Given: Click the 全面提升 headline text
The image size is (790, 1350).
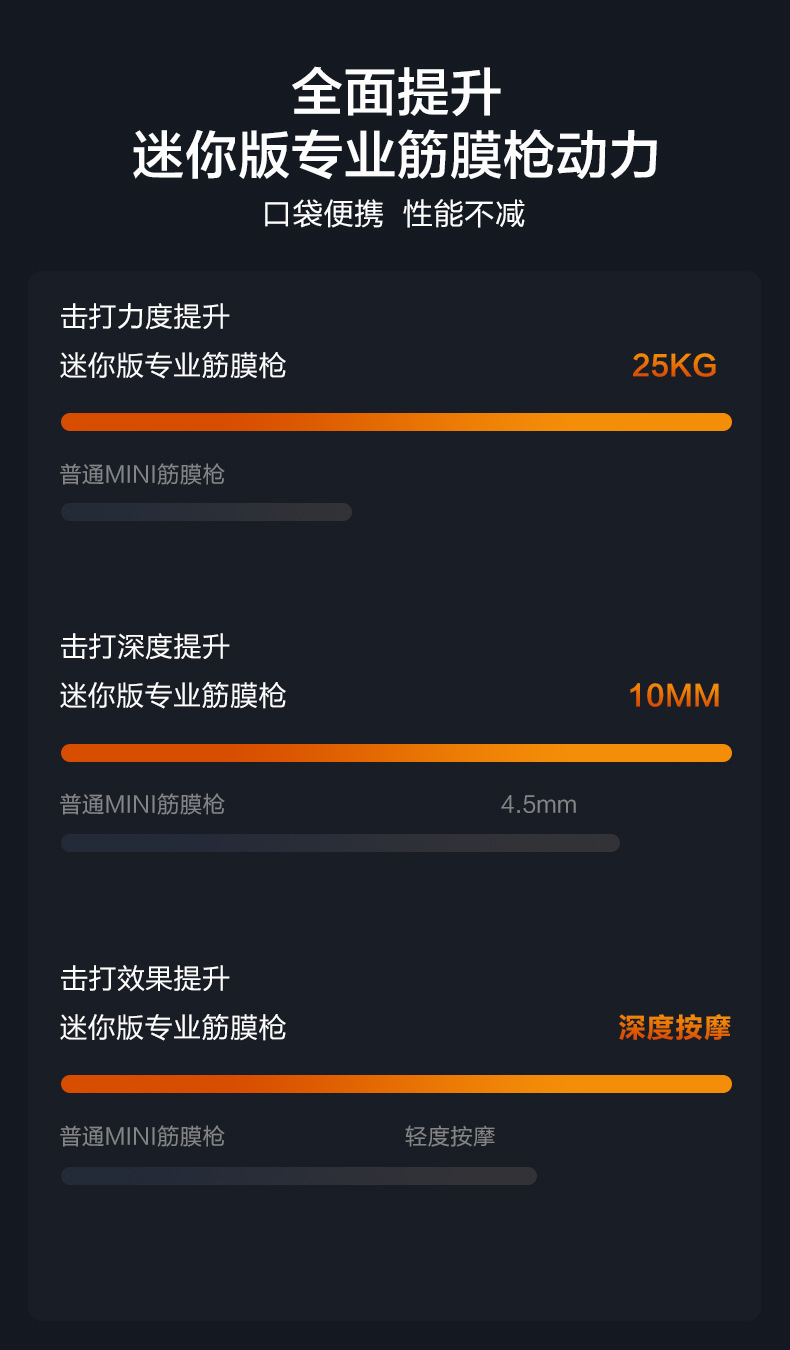Looking at the screenshot, I should (x=396, y=94).
